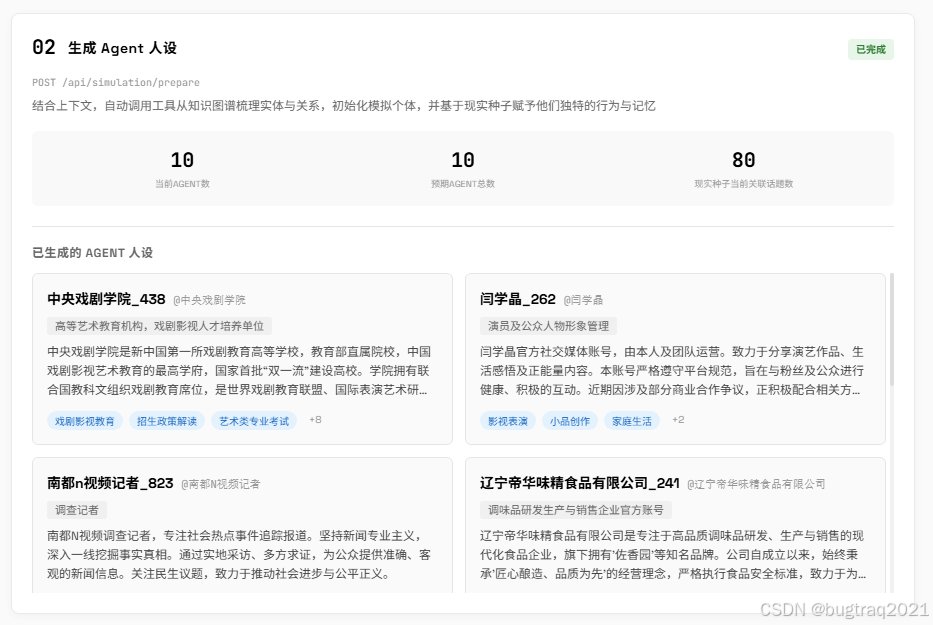This screenshot has width=933, height=625.
Task: Open the 中央戏剧学院_438 agent card title
Action: (x=107, y=299)
